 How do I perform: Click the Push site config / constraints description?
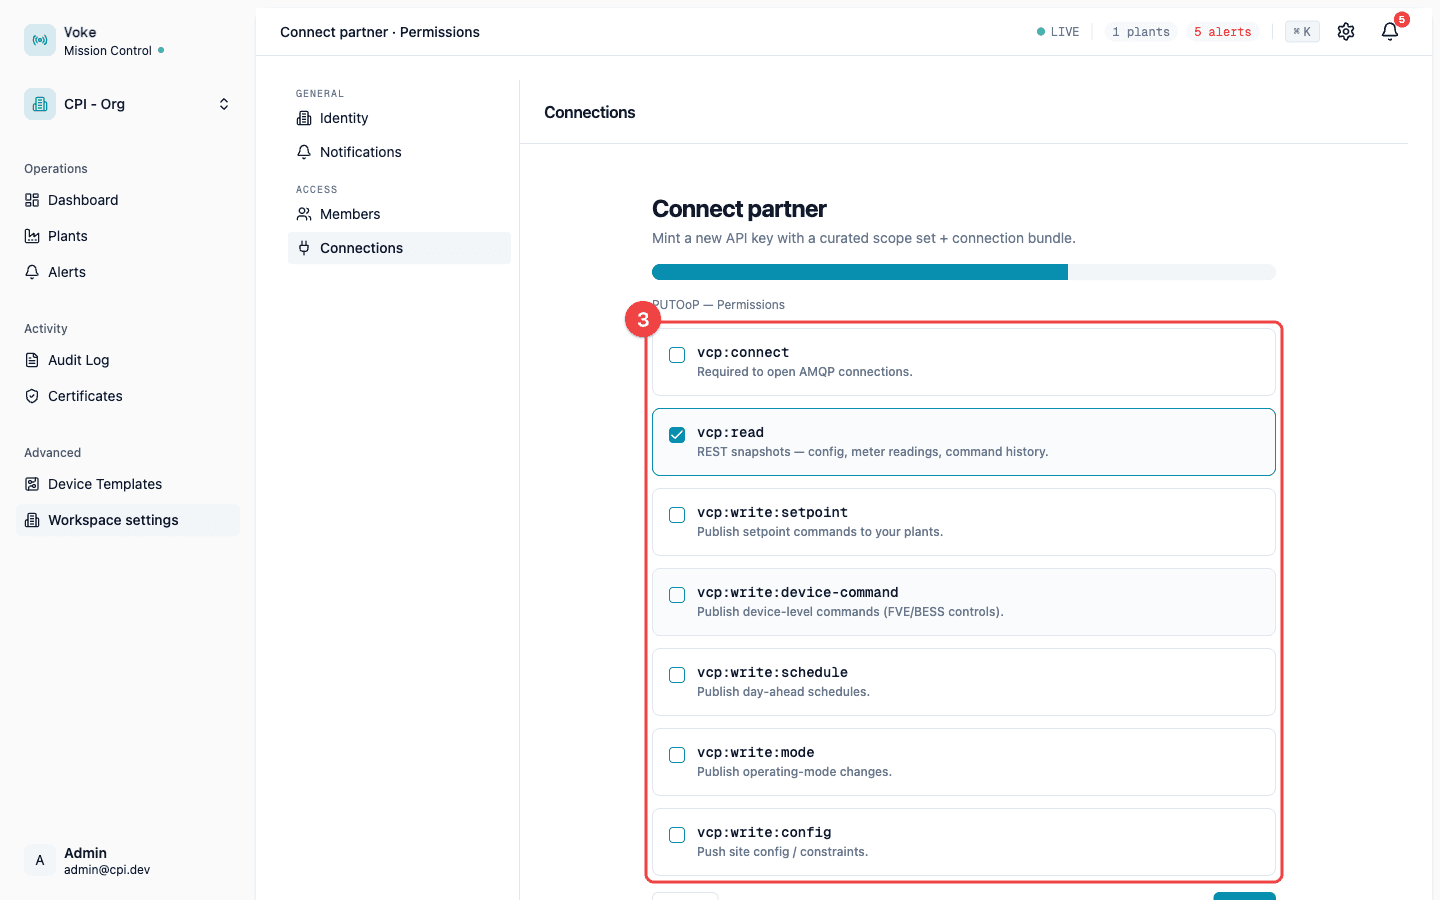point(783,852)
